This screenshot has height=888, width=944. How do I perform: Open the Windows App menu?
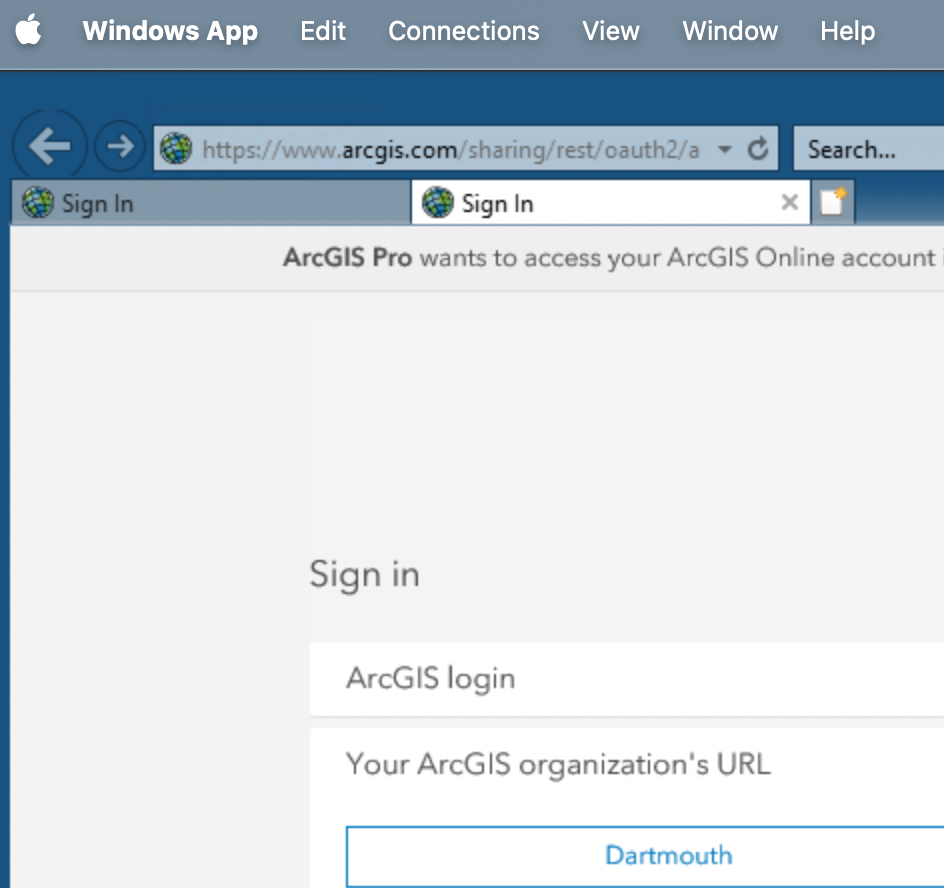[x=170, y=31]
